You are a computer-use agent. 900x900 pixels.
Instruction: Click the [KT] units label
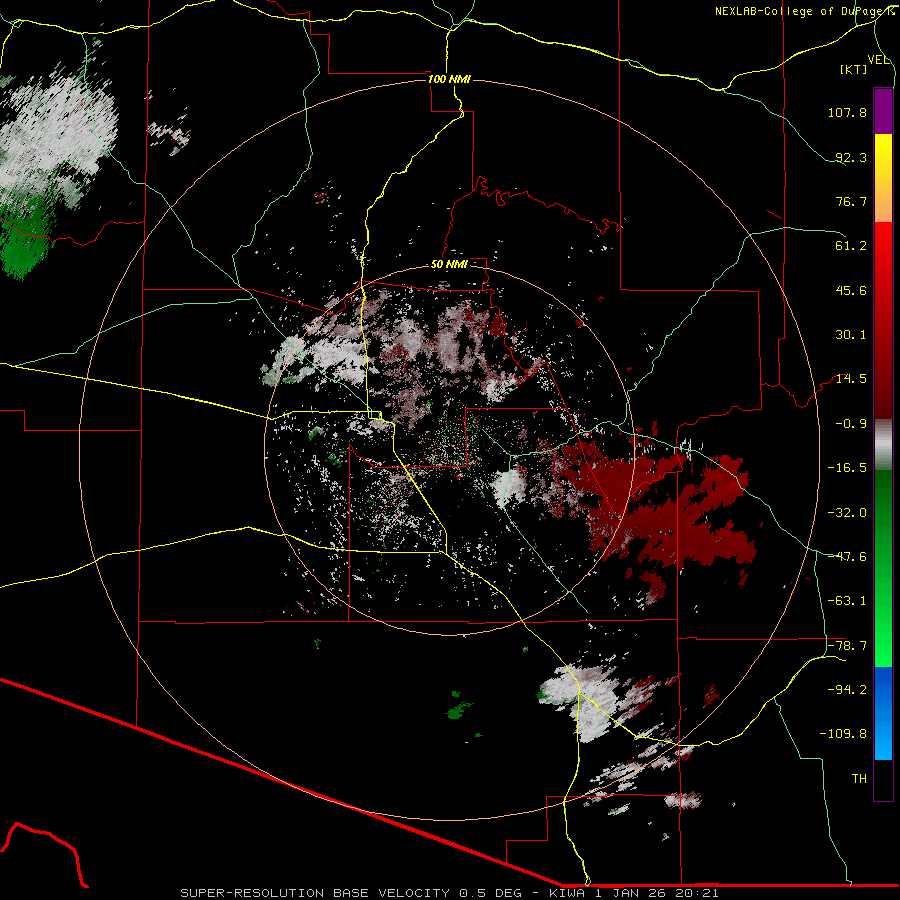[x=854, y=69]
